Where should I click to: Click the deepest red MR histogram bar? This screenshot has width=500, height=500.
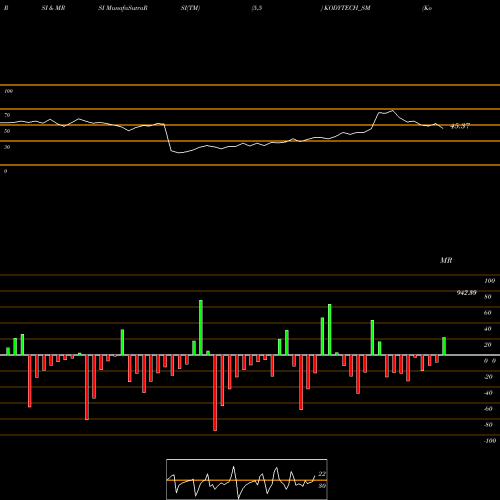[x=215, y=393]
